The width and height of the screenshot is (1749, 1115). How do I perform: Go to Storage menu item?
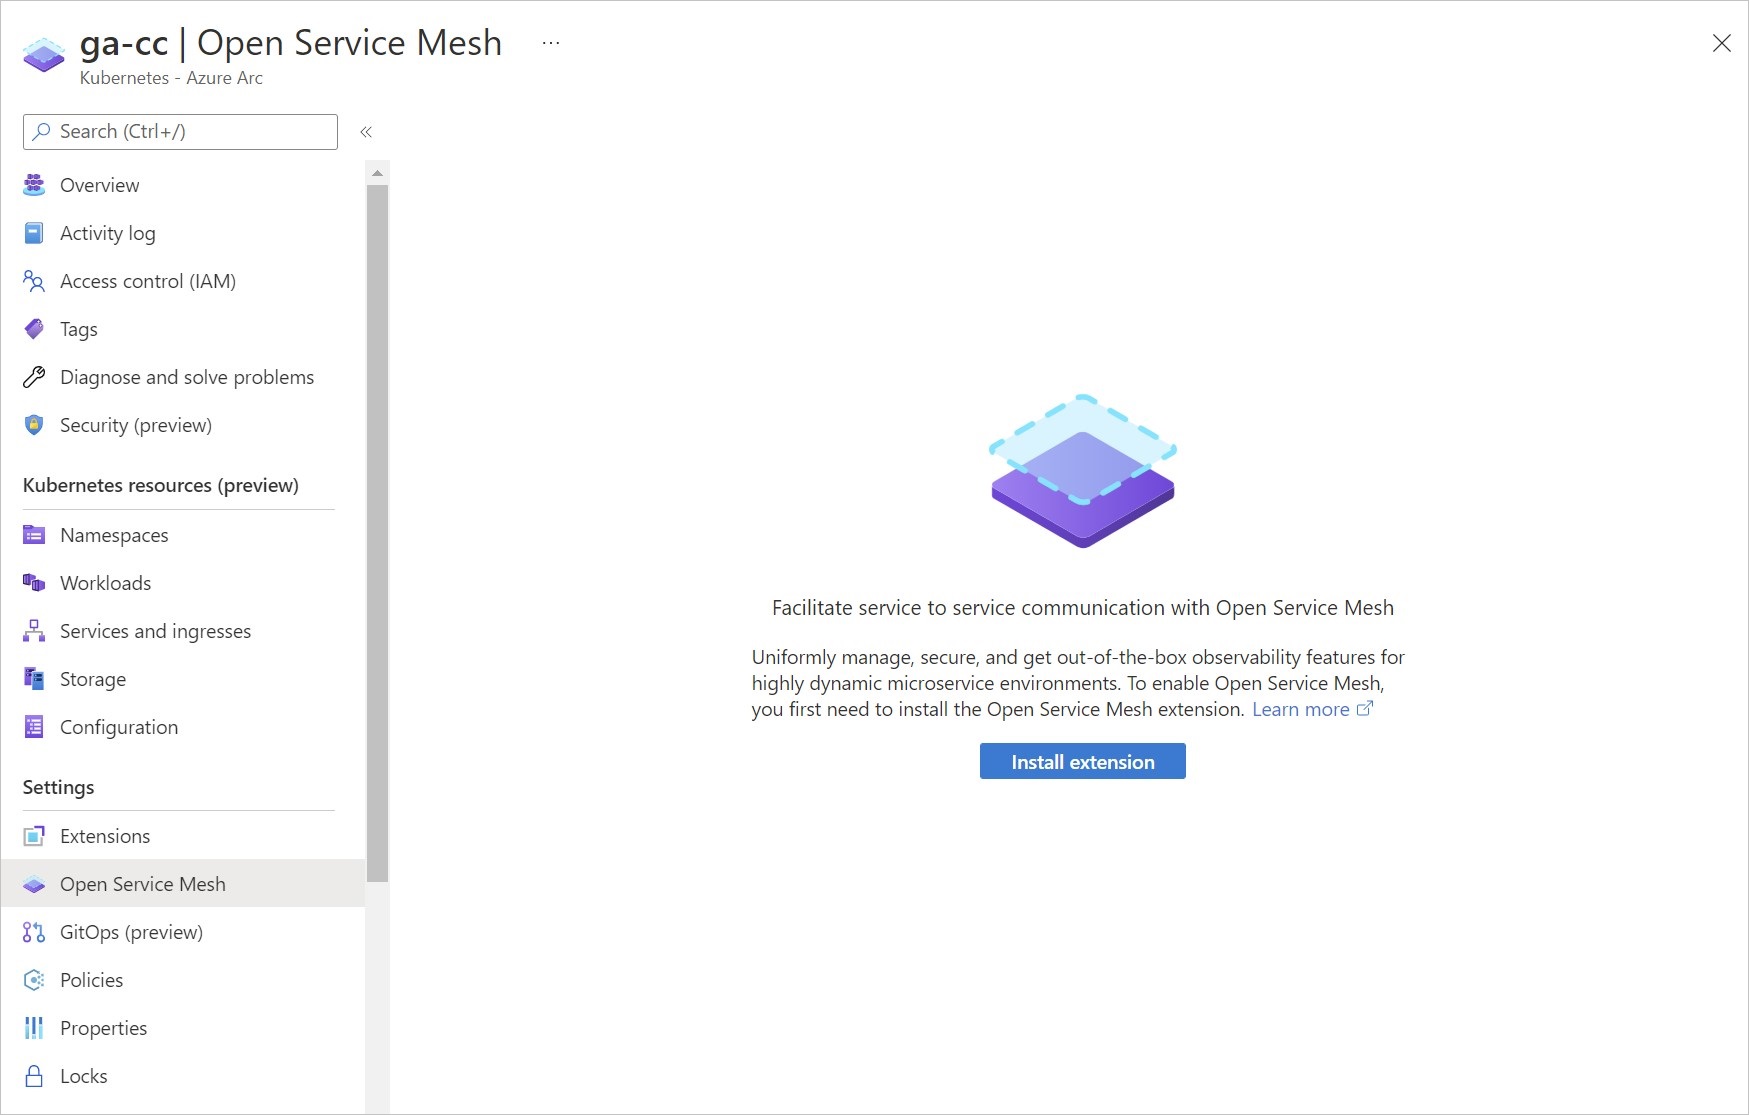pyautogui.click(x=183, y=679)
